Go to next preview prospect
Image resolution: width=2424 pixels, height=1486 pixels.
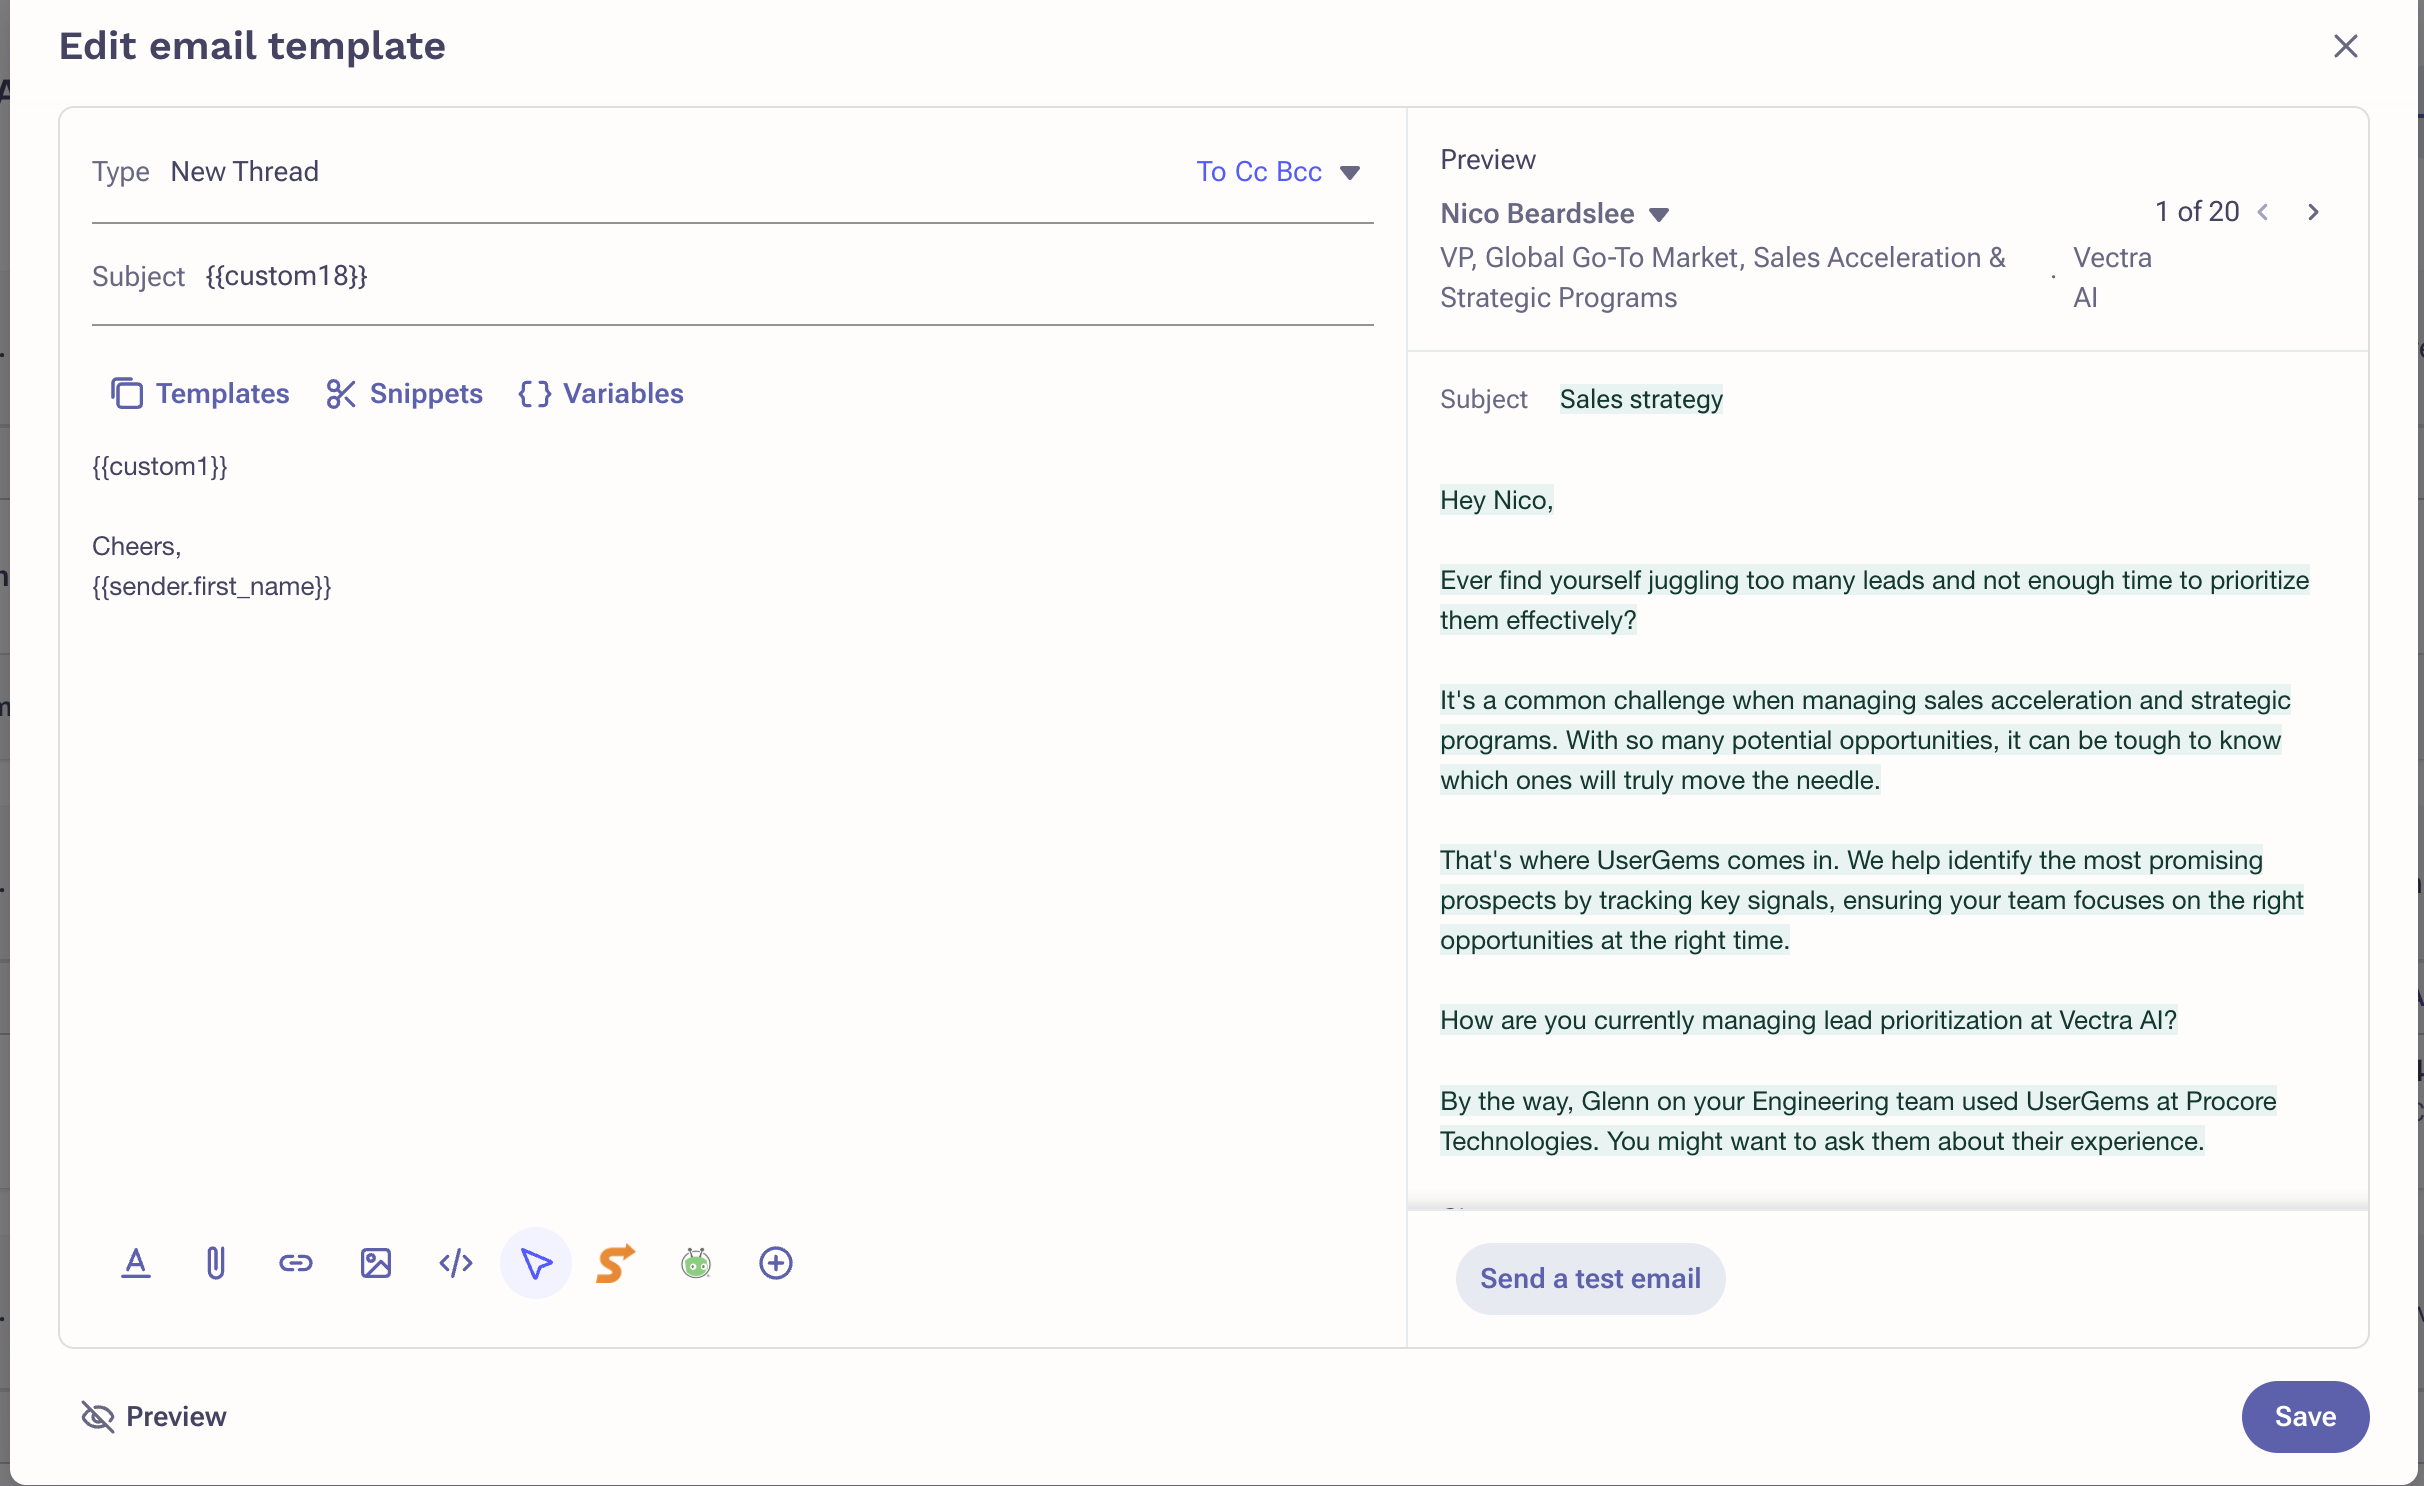click(2313, 212)
